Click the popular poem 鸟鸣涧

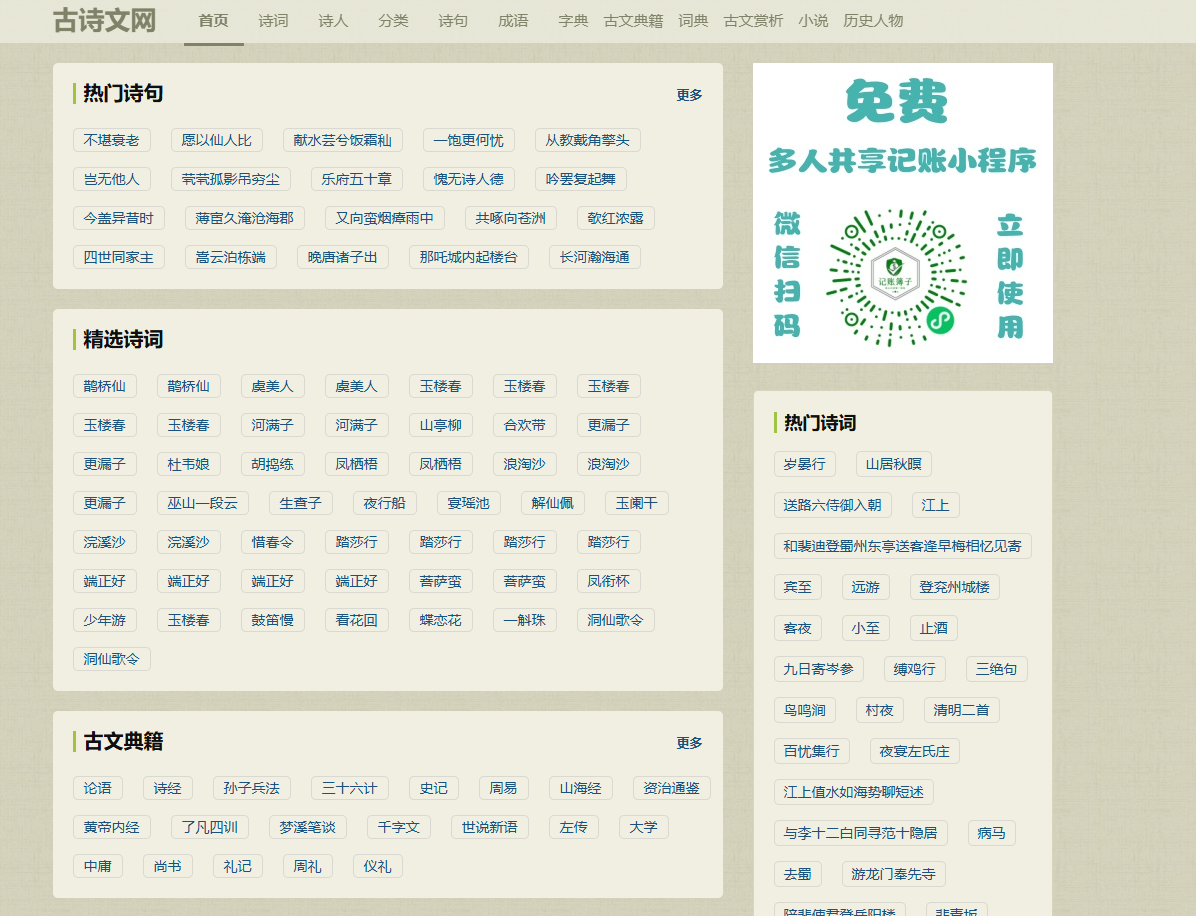pos(804,711)
